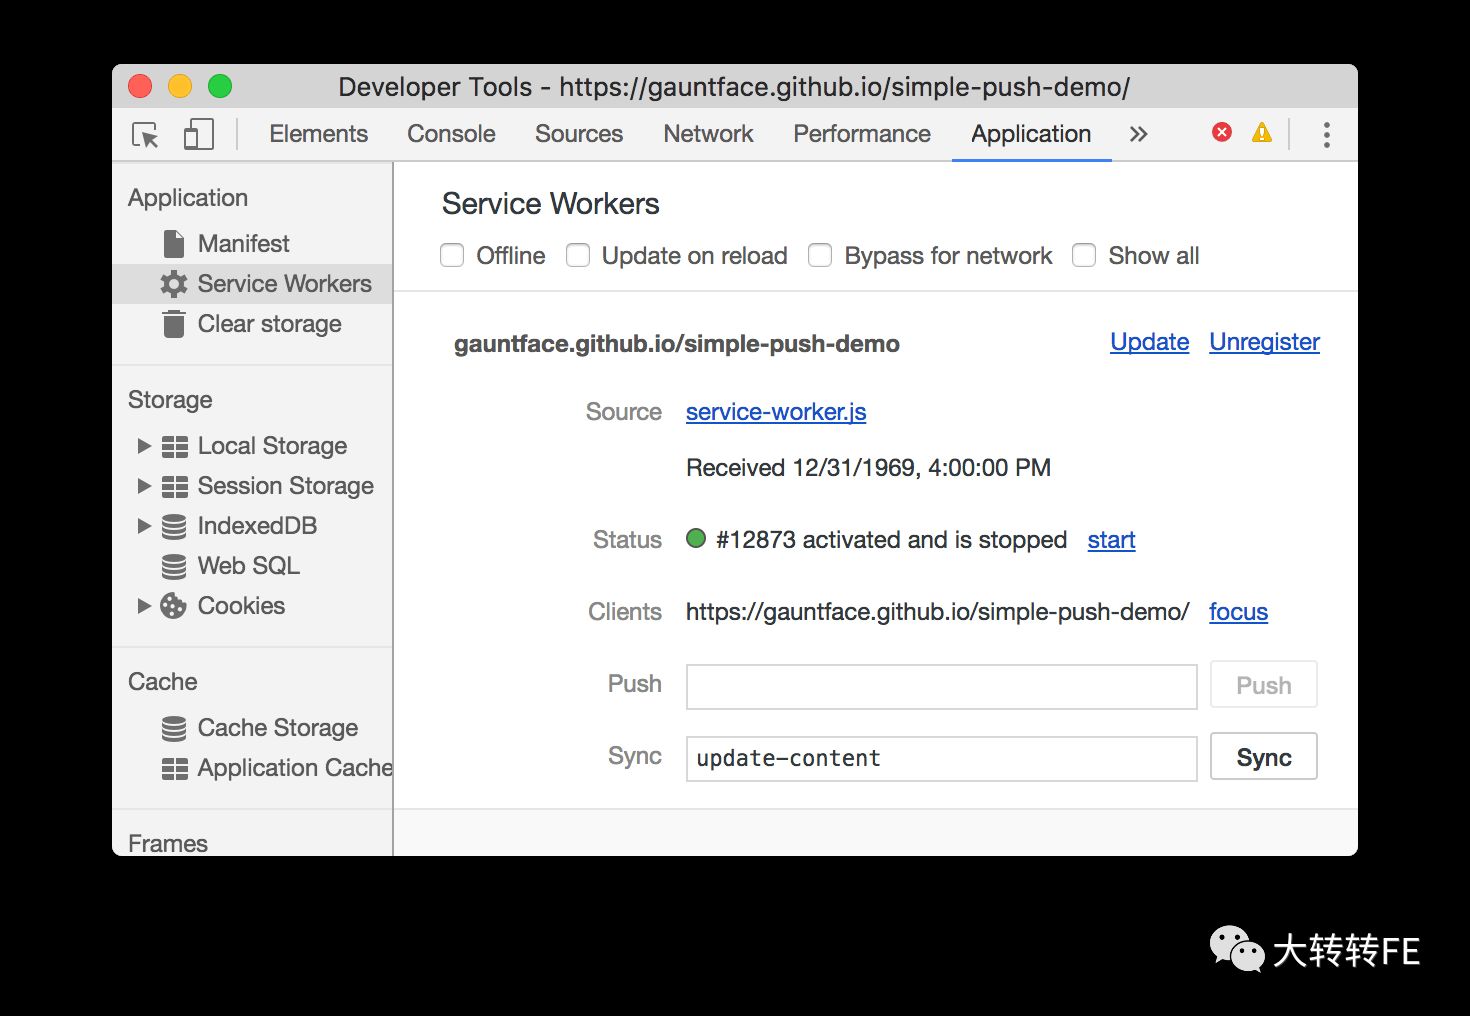Screen dimensions: 1470x1016
Task: Click the focus link for the client
Action: point(1238,612)
